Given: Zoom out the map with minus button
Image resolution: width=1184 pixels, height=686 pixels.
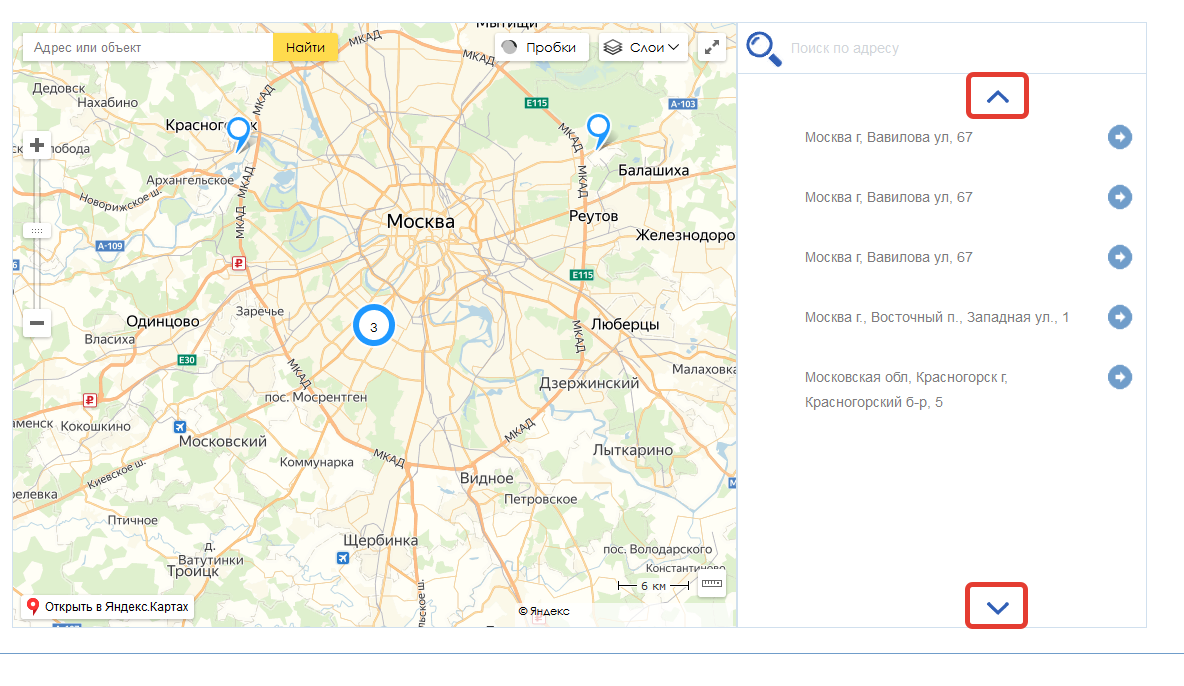Looking at the screenshot, I should click(36, 323).
